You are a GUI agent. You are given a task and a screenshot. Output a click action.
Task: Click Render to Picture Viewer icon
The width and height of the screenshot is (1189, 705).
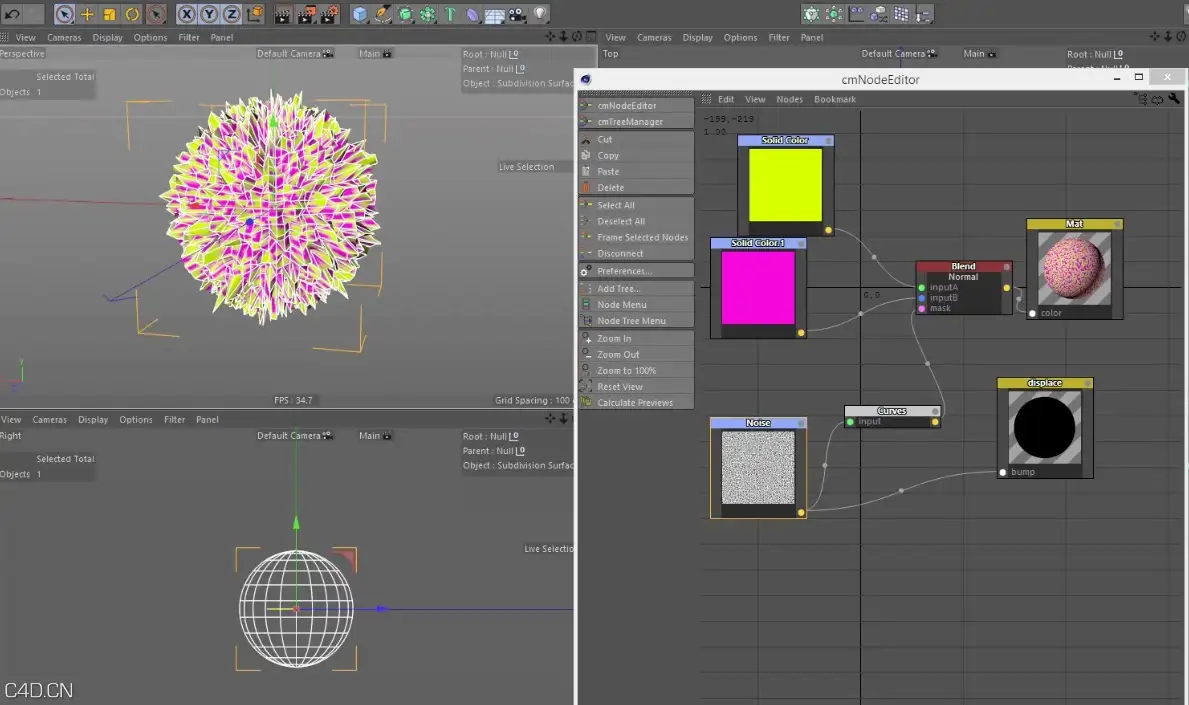306,14
